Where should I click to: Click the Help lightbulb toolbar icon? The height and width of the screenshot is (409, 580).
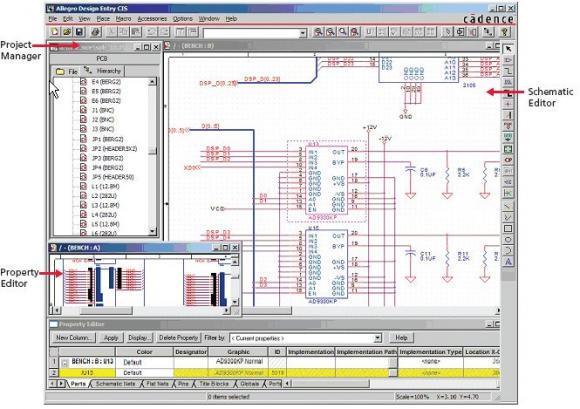click(505, 32)
